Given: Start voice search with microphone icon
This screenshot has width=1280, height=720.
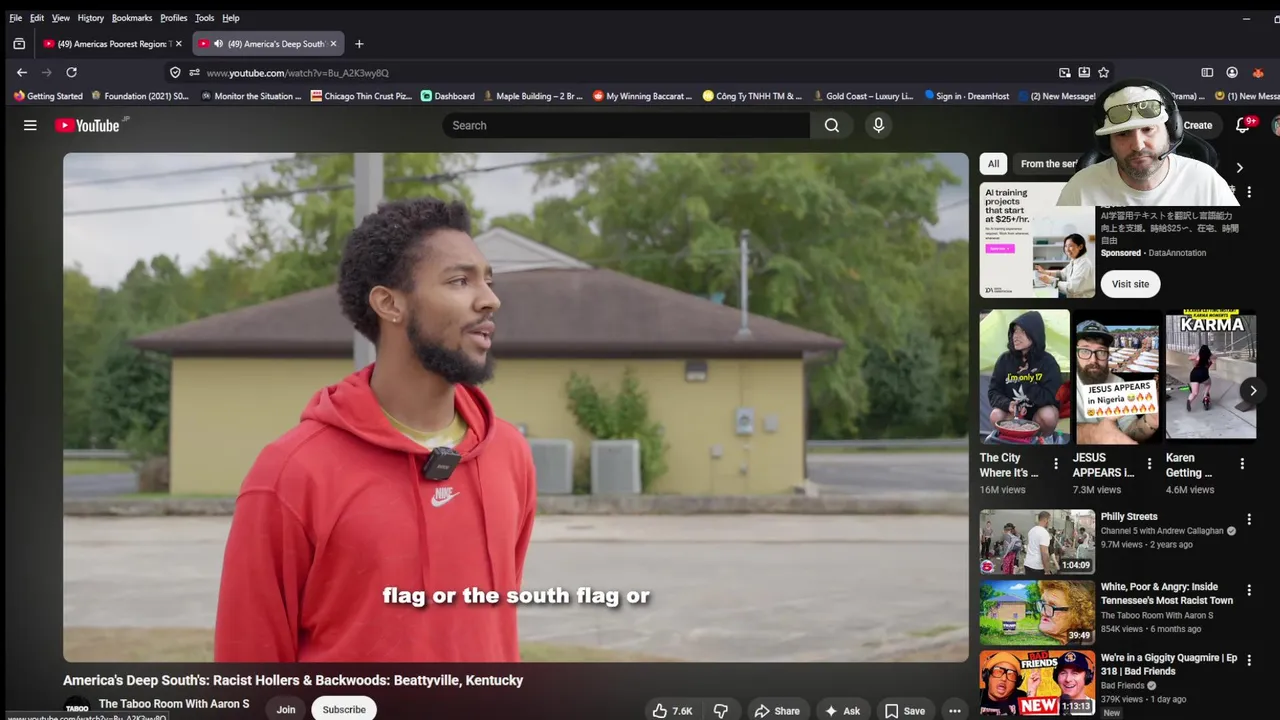Looking at the screenshot, I should coord(878,125).
